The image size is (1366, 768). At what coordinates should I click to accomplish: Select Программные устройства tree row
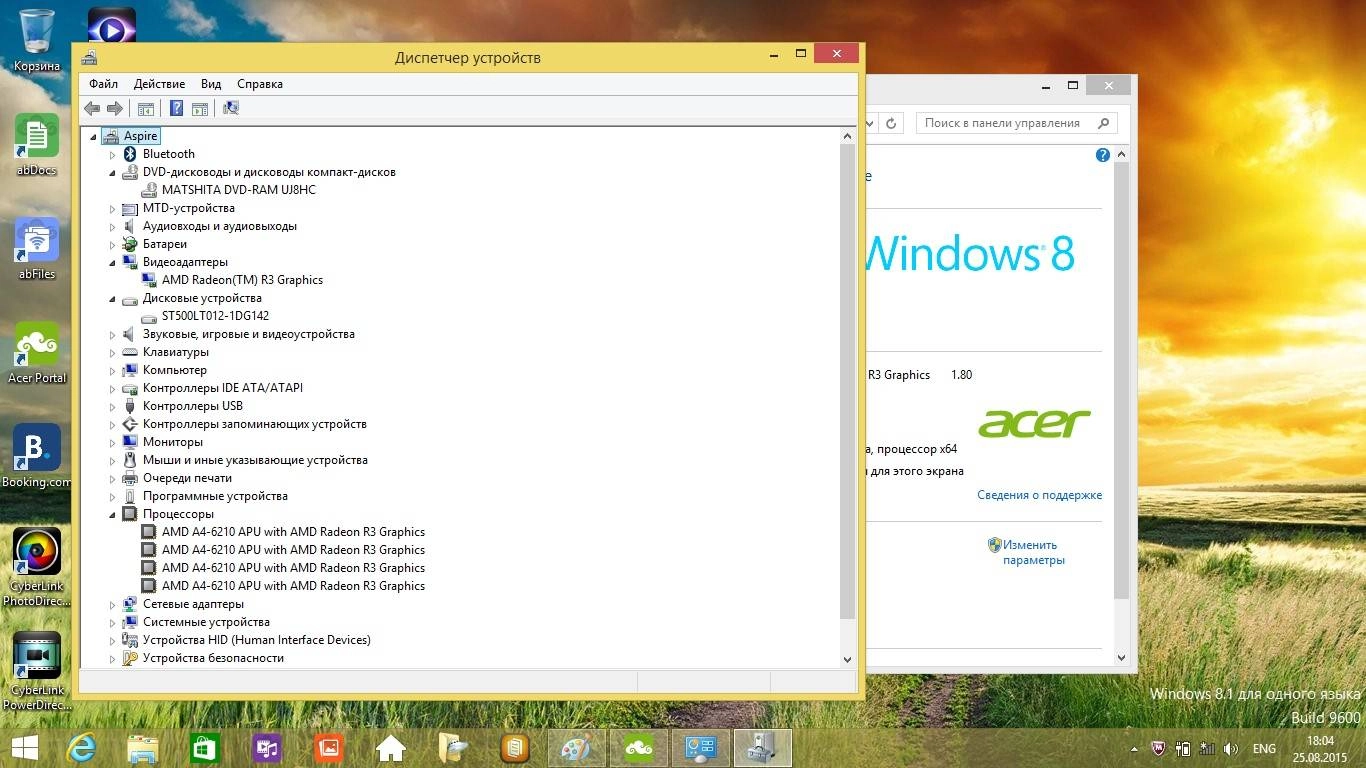[x=215, y=496]
